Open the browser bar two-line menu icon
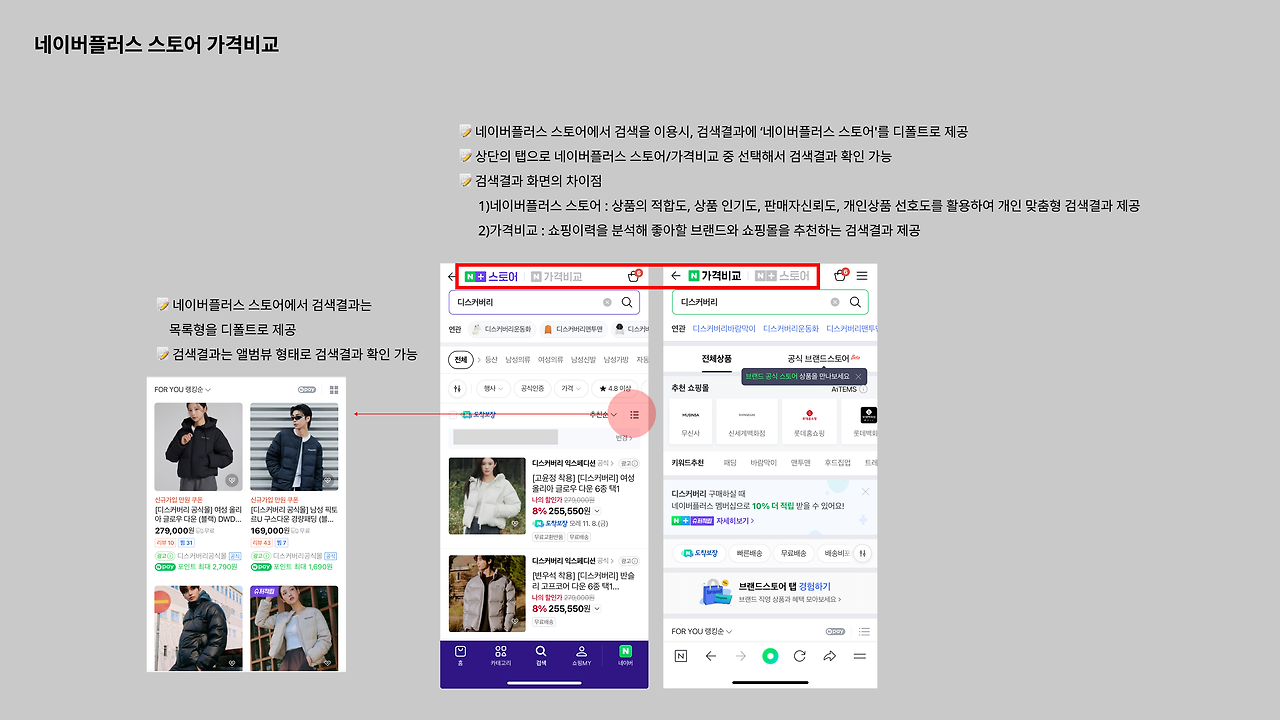Image resolution: width=1280 pixels, height=720 pixels. click(x=859, y=656)
